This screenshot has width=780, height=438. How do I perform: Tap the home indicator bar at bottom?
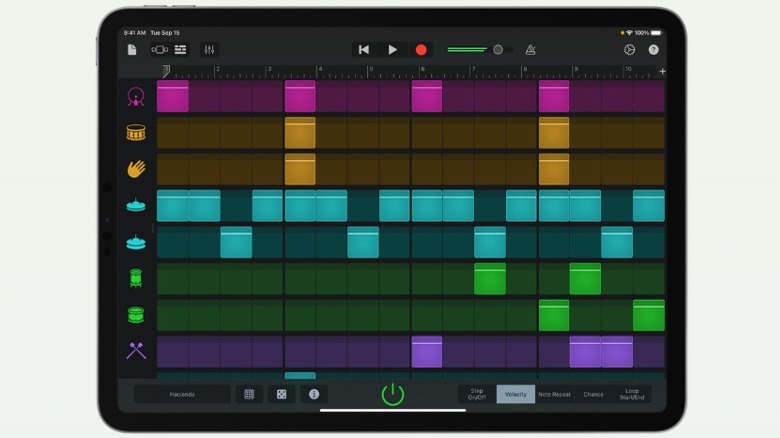click(393, 411)
